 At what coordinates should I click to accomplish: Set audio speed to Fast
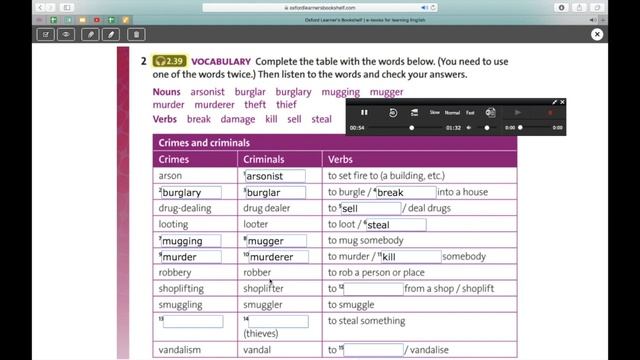click(470, 113)
